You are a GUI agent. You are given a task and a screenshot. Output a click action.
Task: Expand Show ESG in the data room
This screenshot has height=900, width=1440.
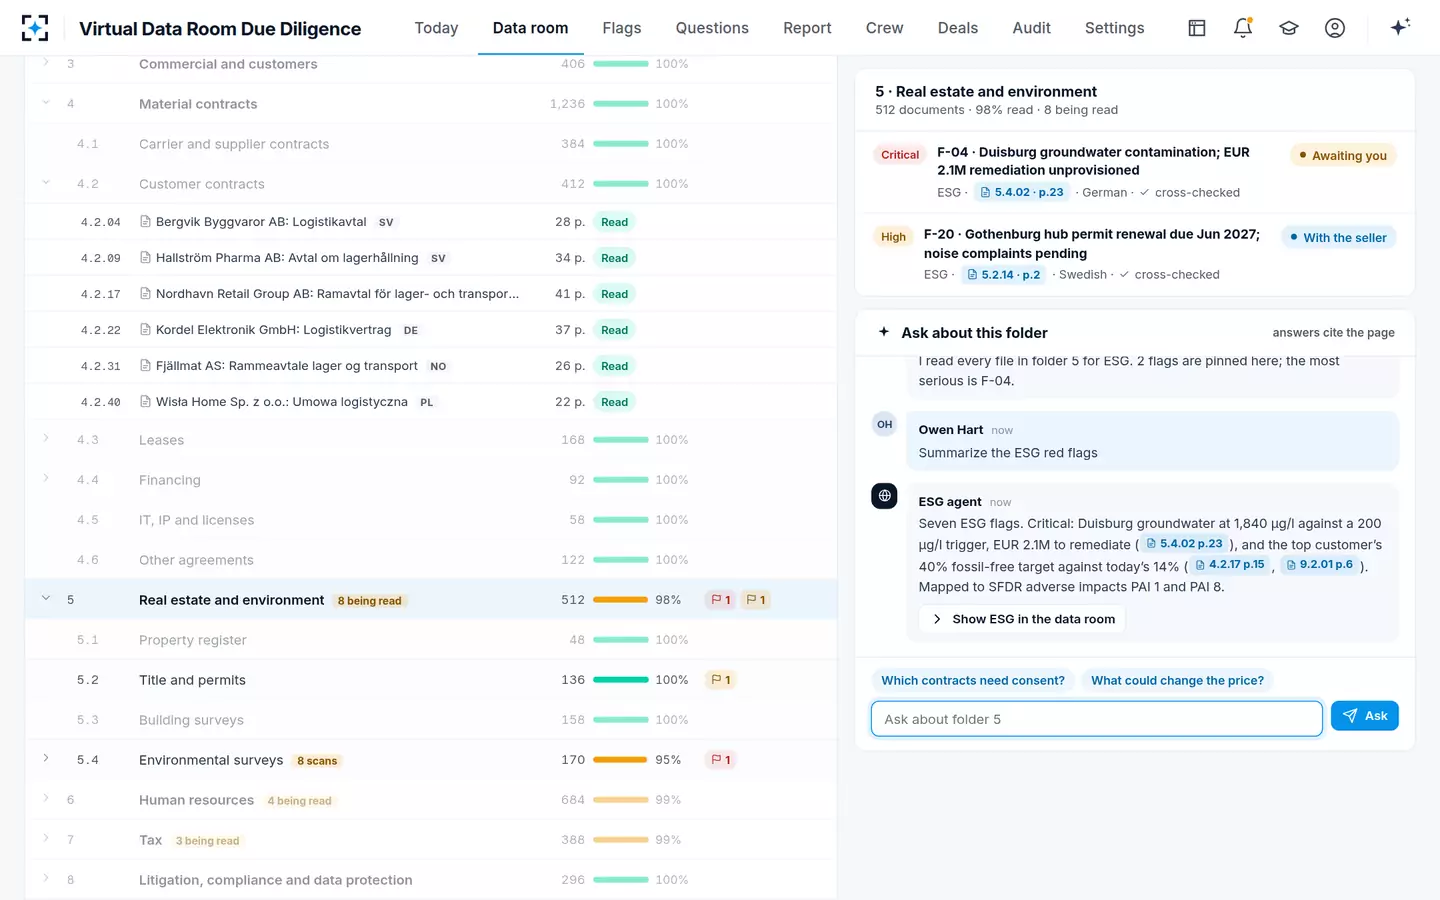click(x=1023, y=619)
